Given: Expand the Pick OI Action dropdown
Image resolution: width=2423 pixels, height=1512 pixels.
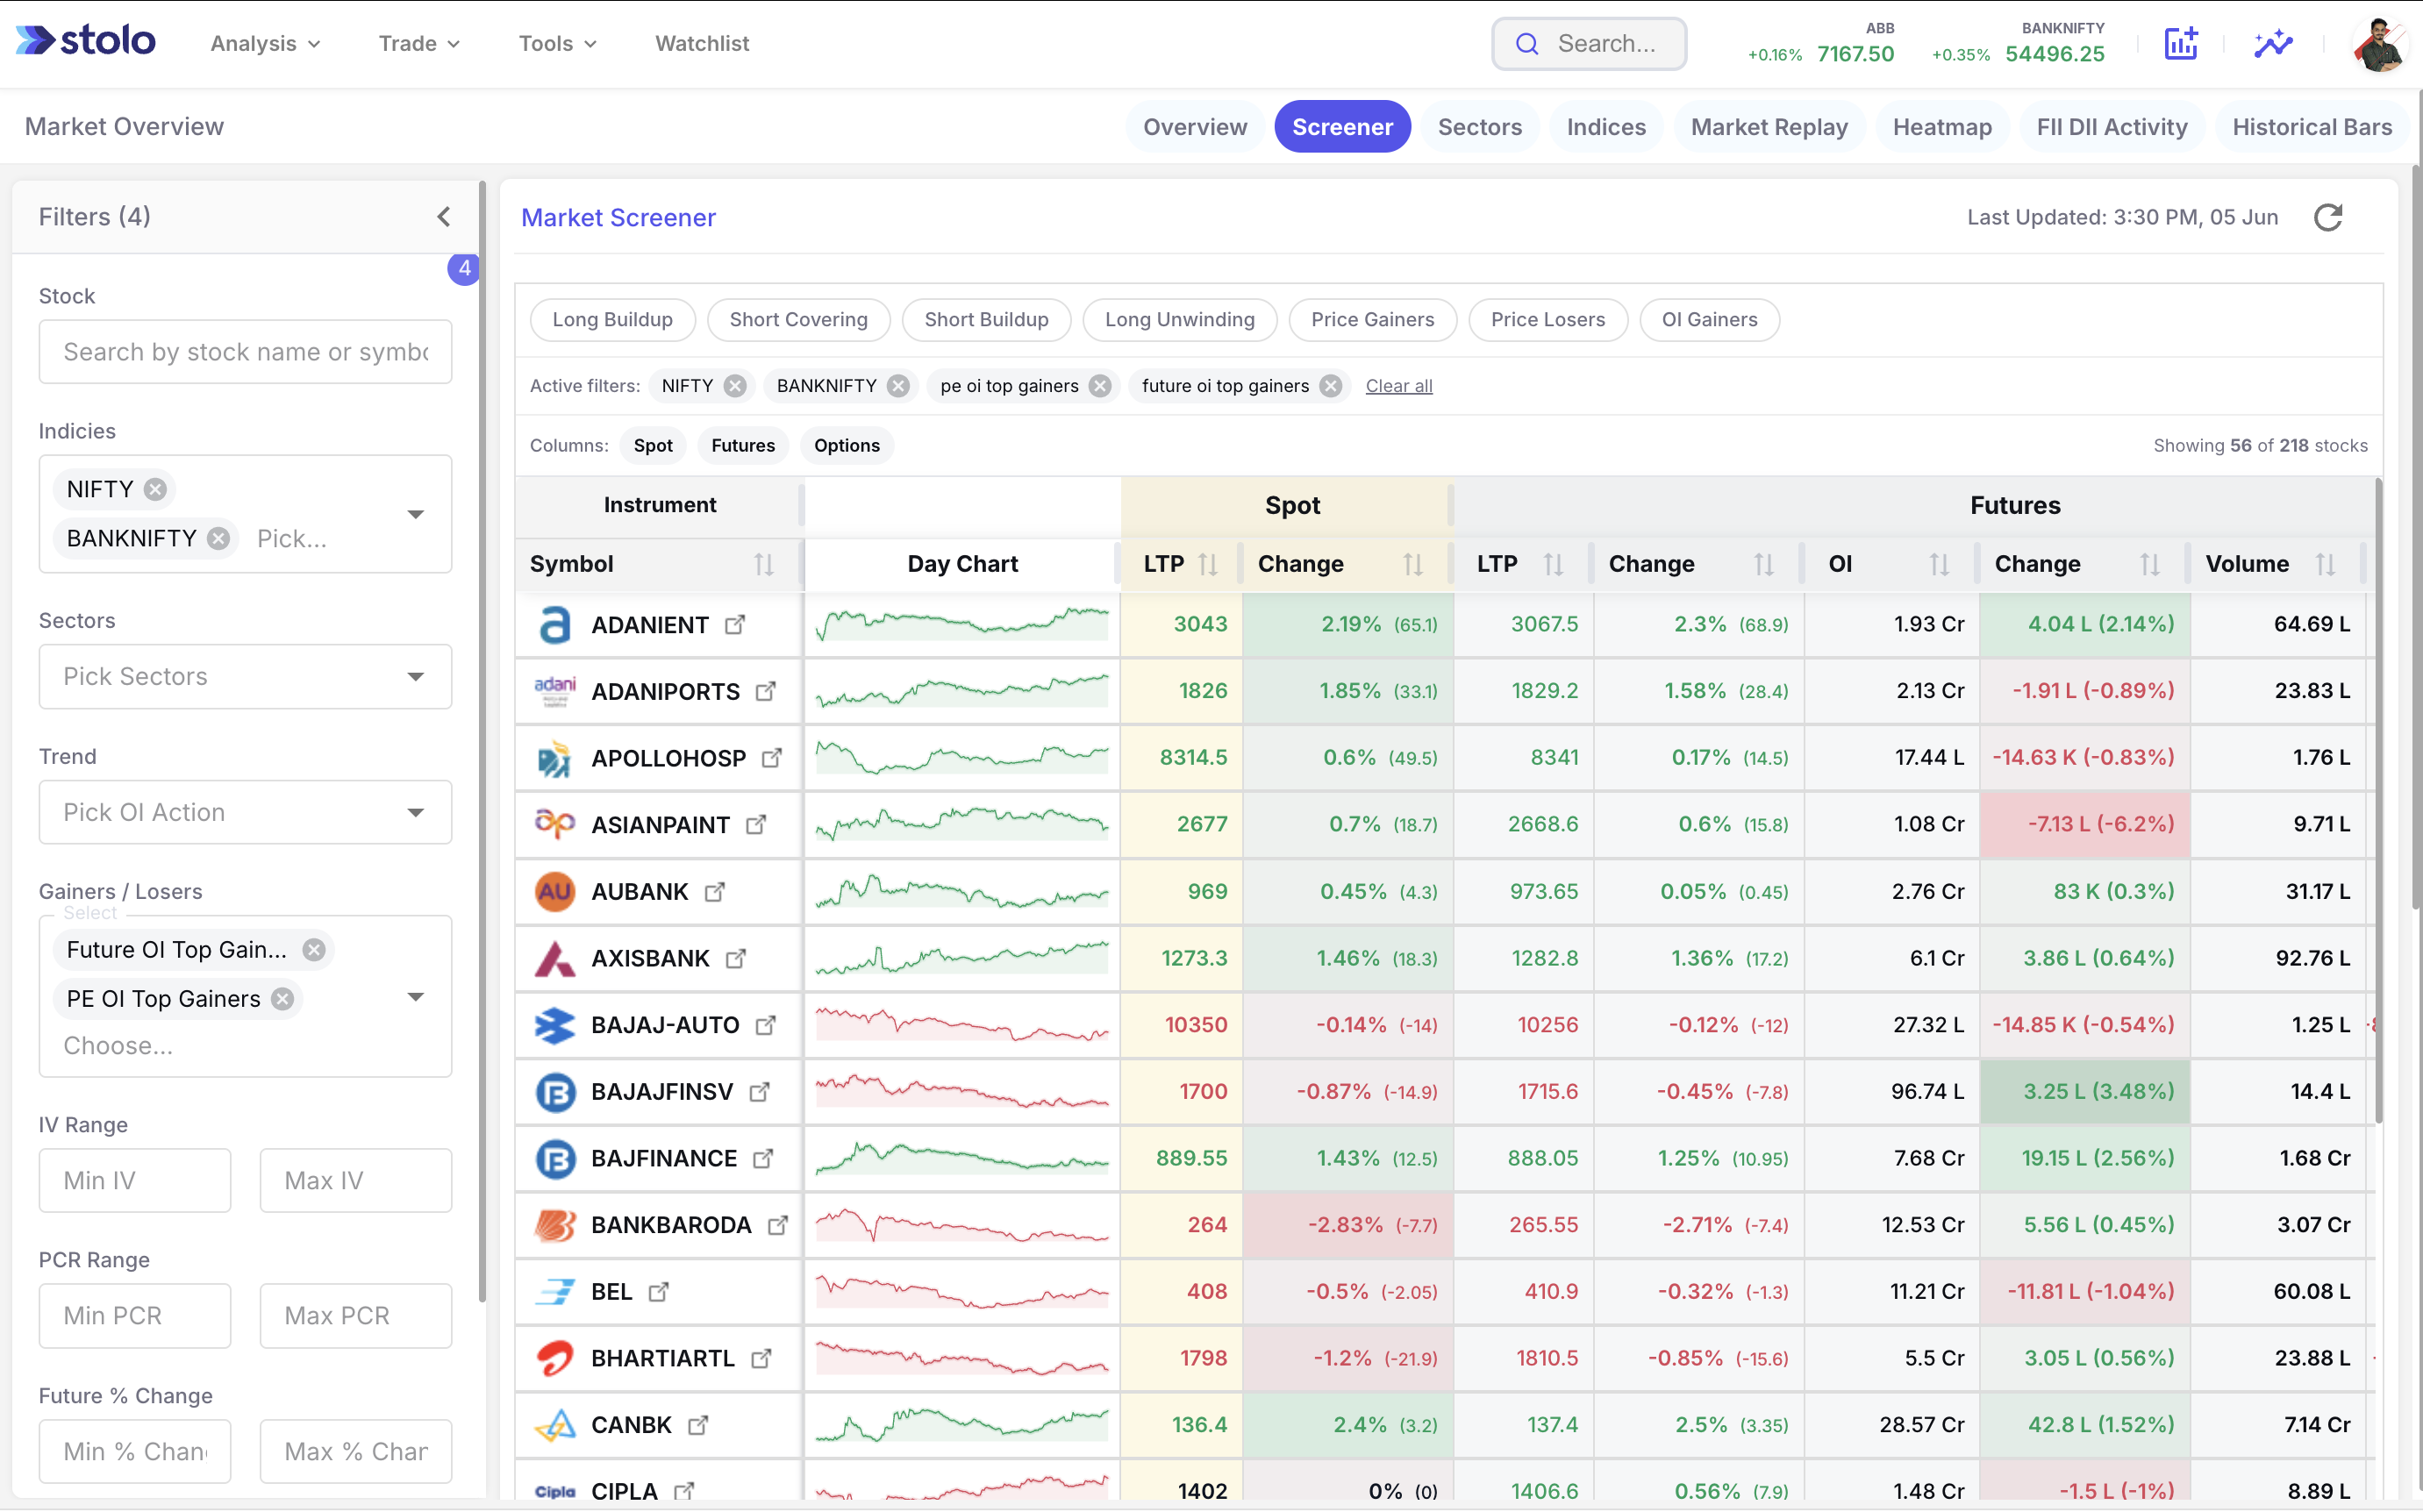Looking at the screenshot, I should 416,812.
